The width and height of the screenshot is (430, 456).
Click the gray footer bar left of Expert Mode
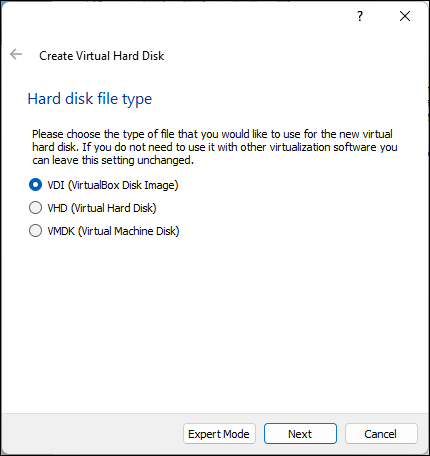coord(92,434)
